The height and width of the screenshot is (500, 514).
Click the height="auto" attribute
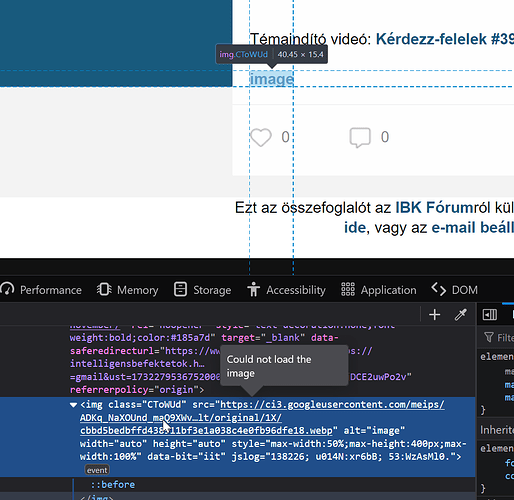(x=189, y=444)
